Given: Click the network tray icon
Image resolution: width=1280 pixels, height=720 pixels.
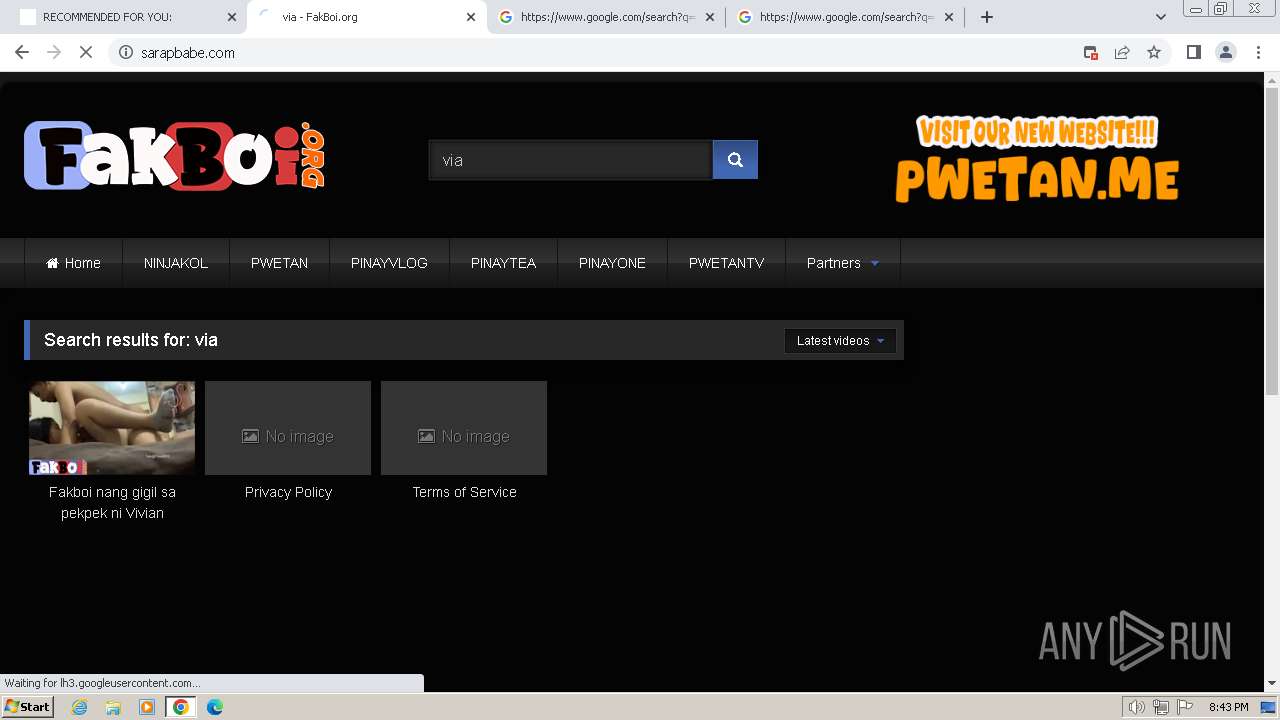Looking at the screenshot, I should [x=1161, y=707].
